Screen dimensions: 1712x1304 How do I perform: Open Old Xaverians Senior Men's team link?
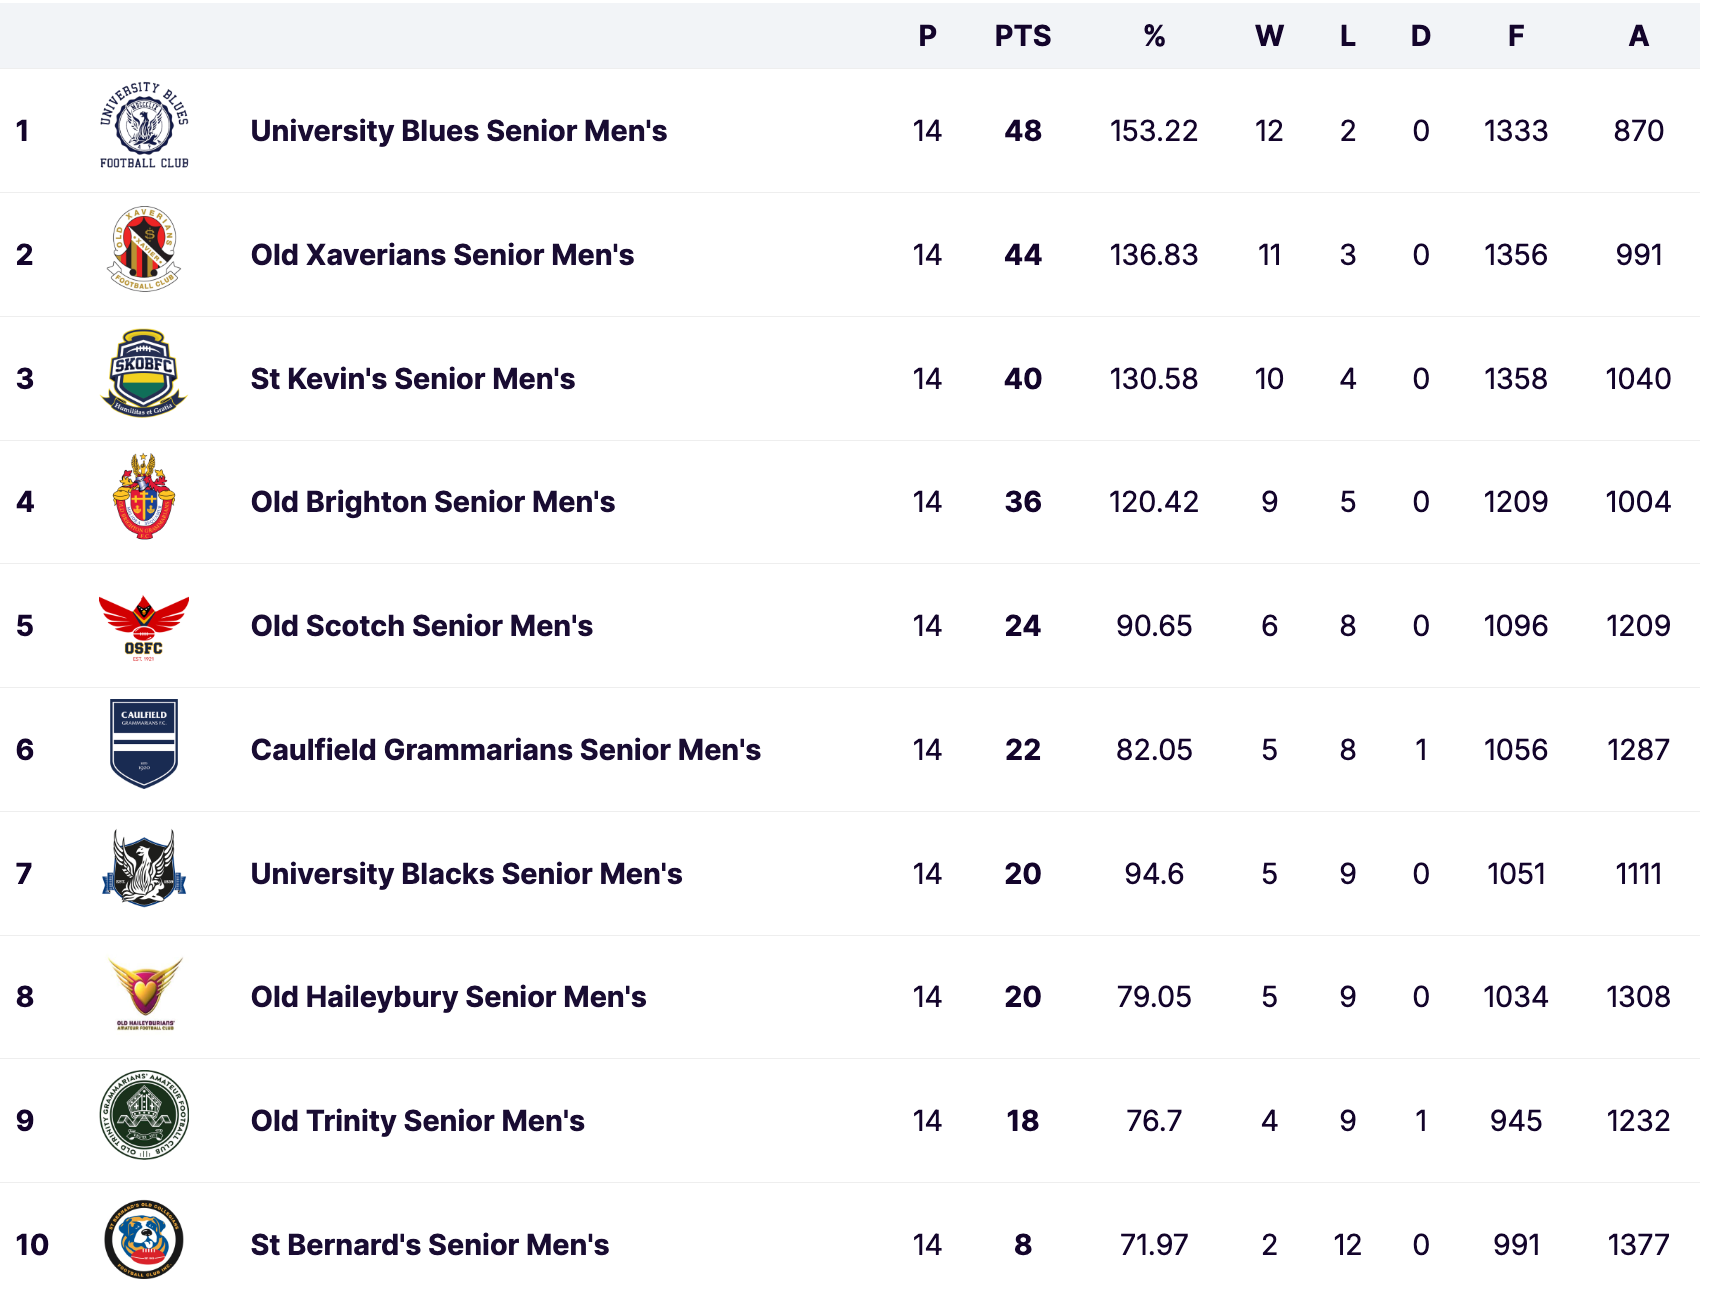[x=442, y=255]
